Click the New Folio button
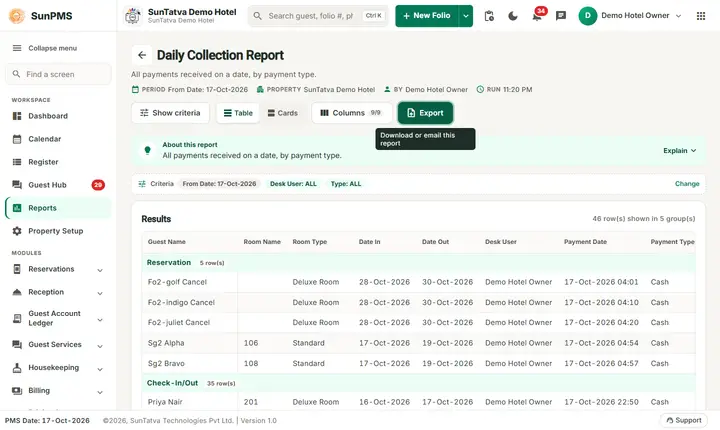 pyautogui.click(x=427, y=16)
